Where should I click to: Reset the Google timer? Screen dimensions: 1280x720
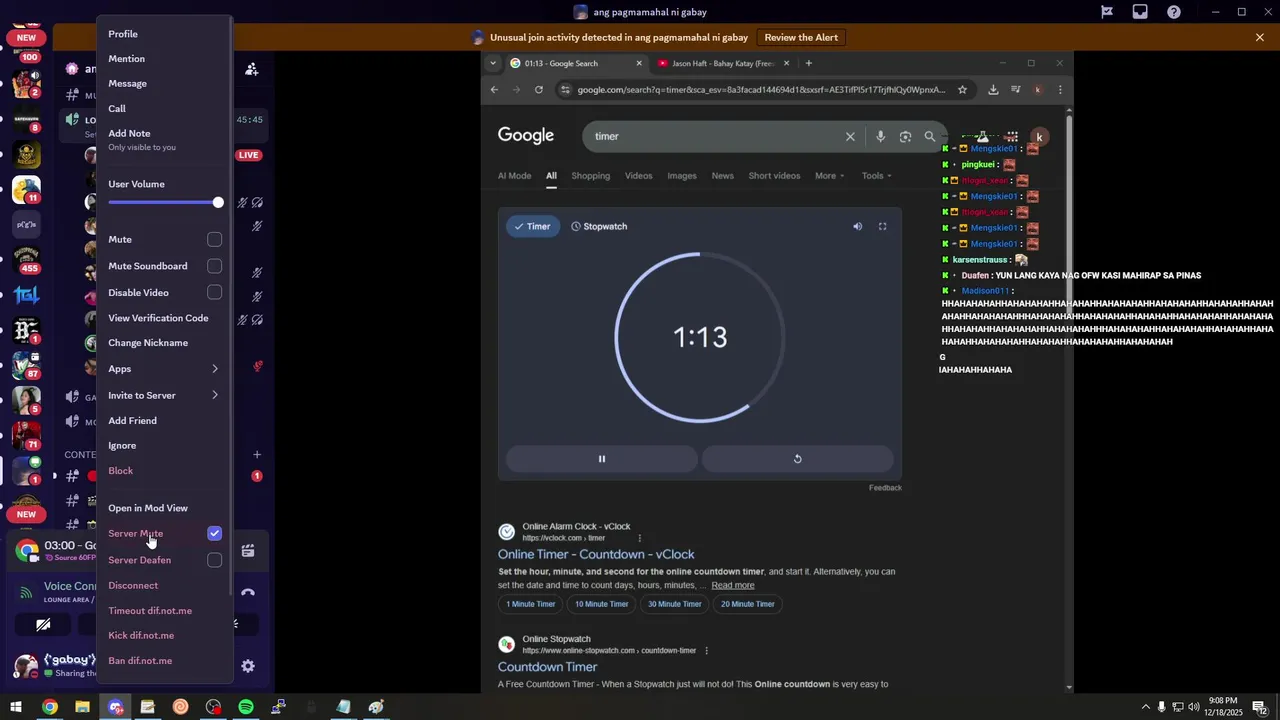(x=797, y=459)
